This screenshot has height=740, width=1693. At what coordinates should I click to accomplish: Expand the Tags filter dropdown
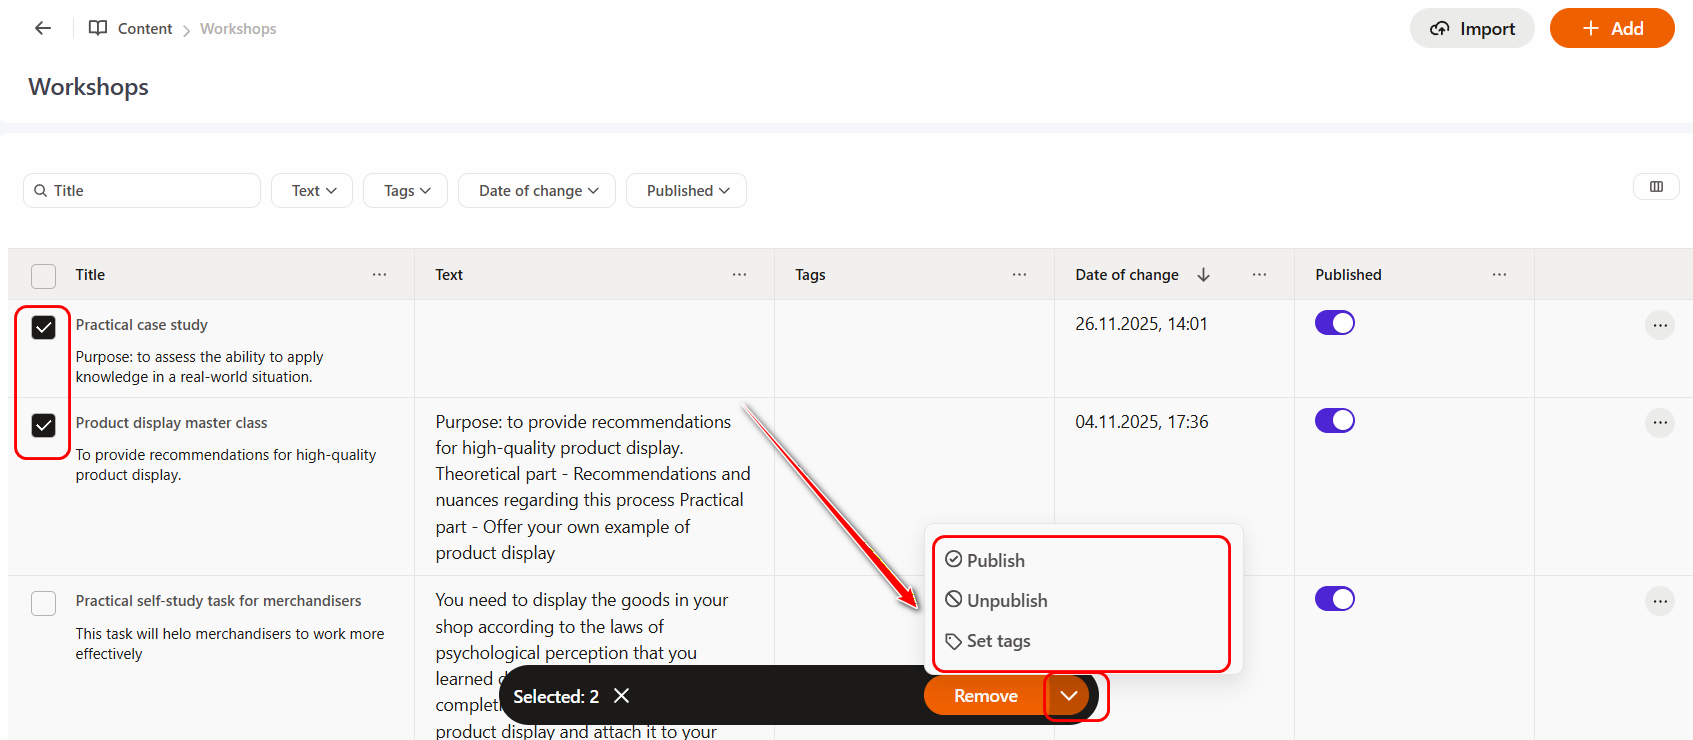406,191
